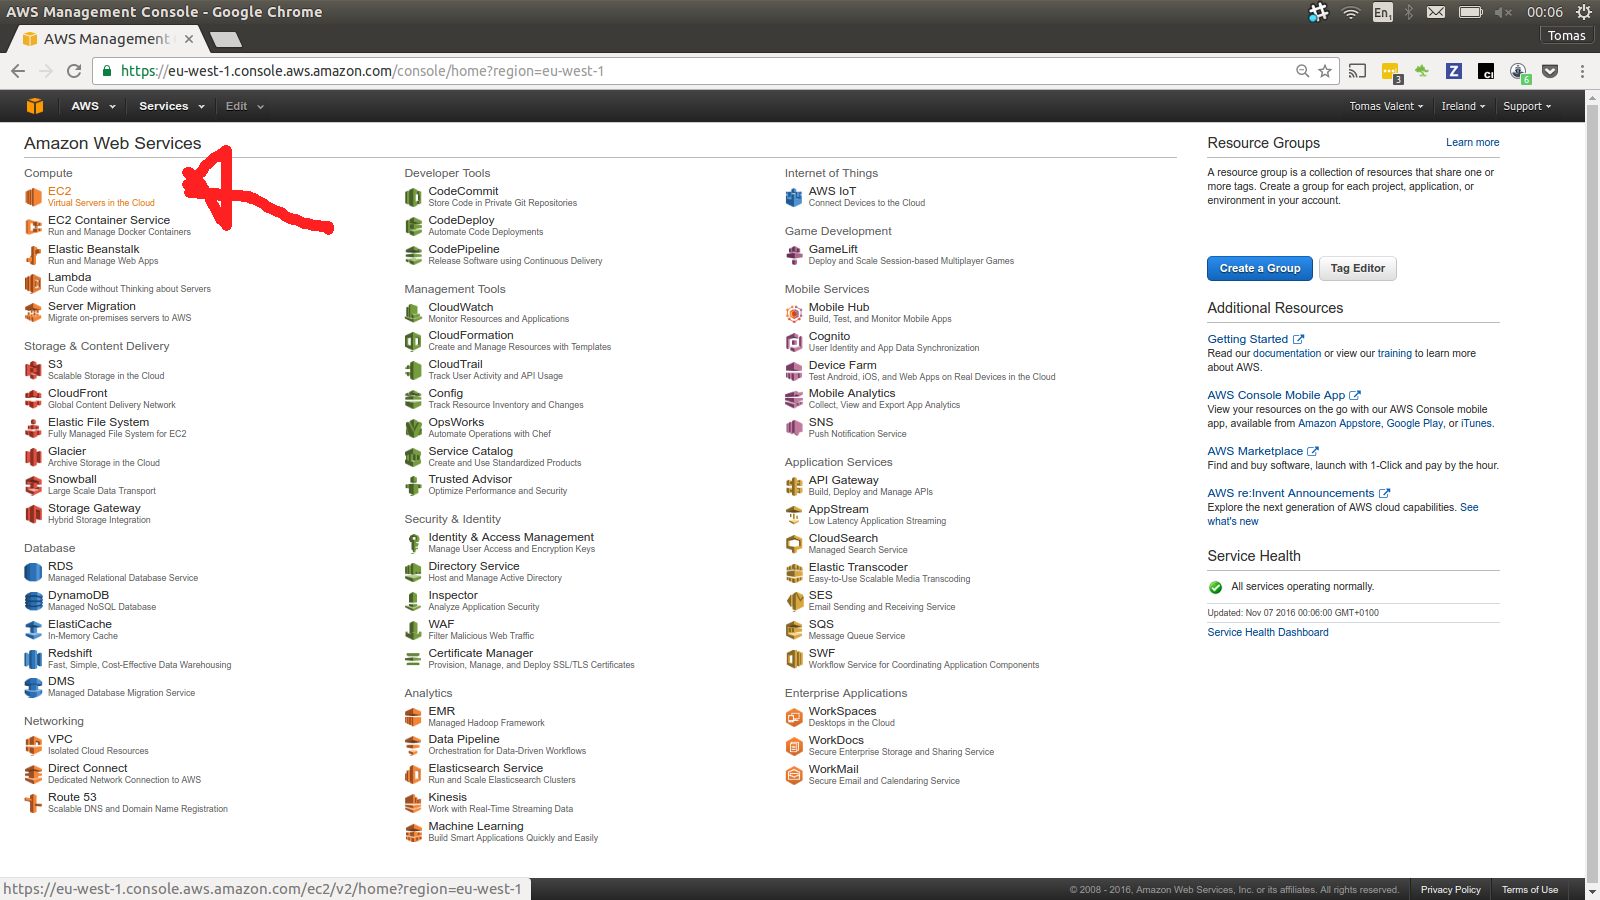Open the Ireland region dropdown

point(1463,106)
